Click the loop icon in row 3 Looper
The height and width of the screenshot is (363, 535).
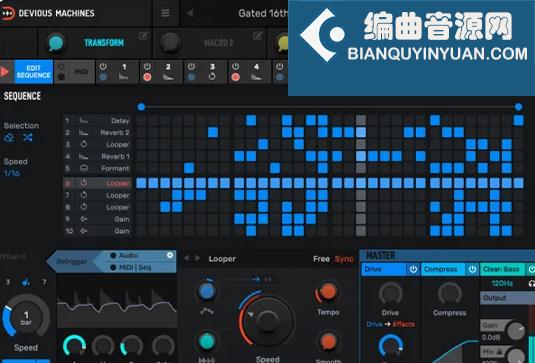click(84, 144)
